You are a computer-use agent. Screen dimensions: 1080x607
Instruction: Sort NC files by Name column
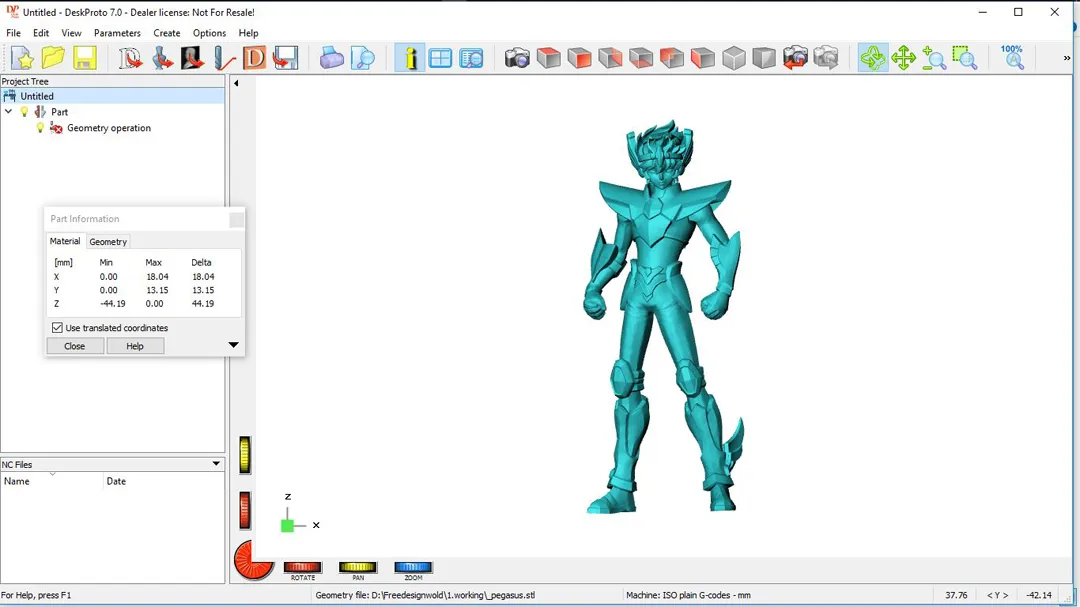52,482
